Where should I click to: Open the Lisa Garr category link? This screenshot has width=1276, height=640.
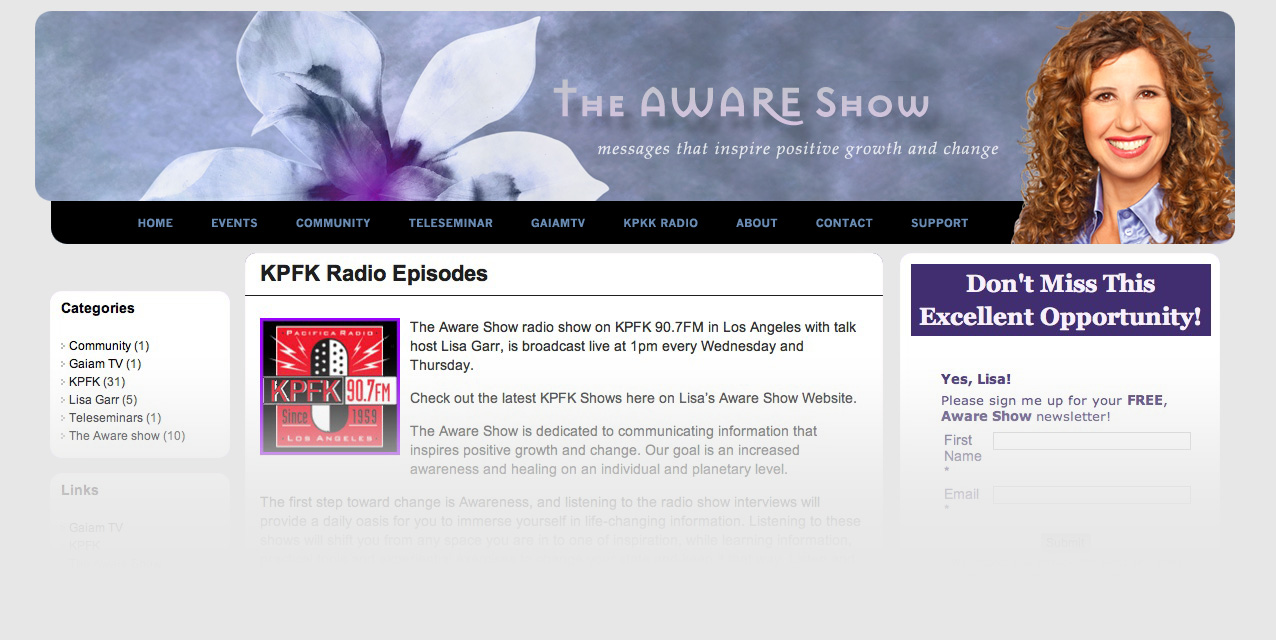tap(94, 400)
